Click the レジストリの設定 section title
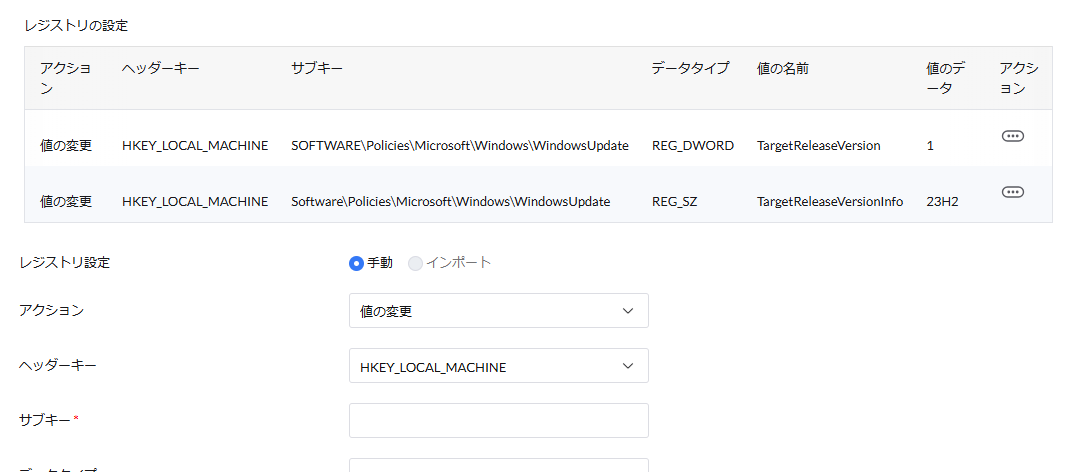The height and width of the screenshot is (472, 1076). click(76, 26)
